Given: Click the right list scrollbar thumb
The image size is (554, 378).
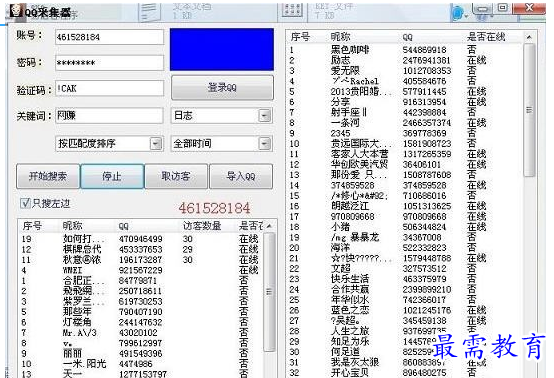Looking at the screenshot, I should [x=529, y=110].
